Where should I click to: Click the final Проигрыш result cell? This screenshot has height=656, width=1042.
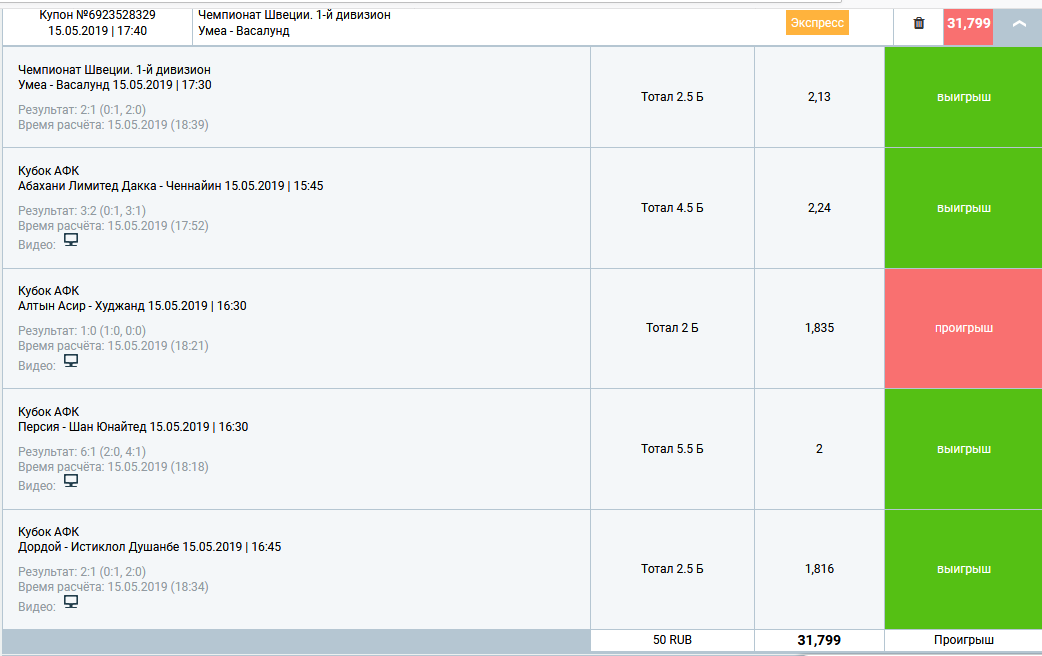click(963, 640)
